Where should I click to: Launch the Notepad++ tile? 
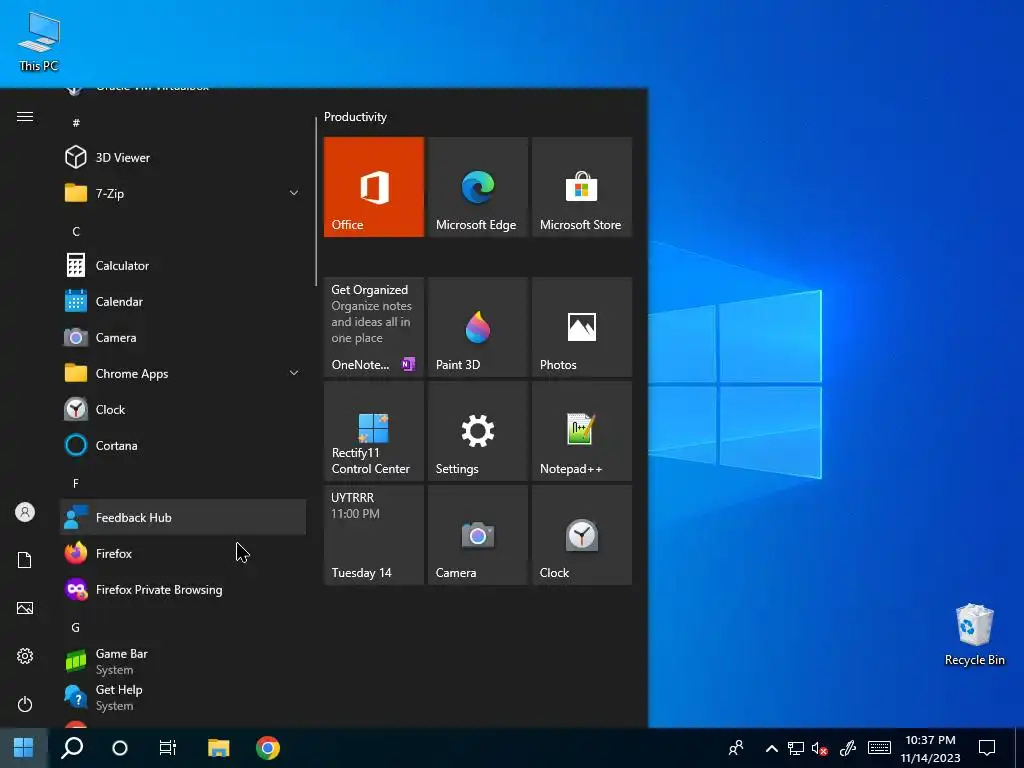coord(582,431)
